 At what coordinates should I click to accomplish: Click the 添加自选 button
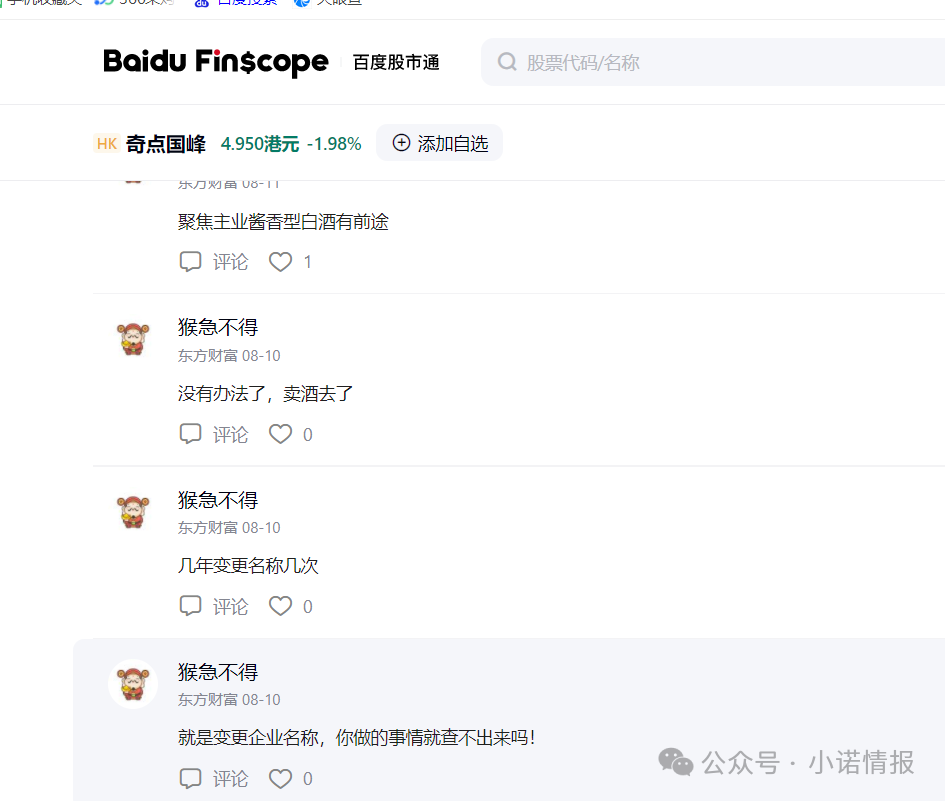pos(439,143)
